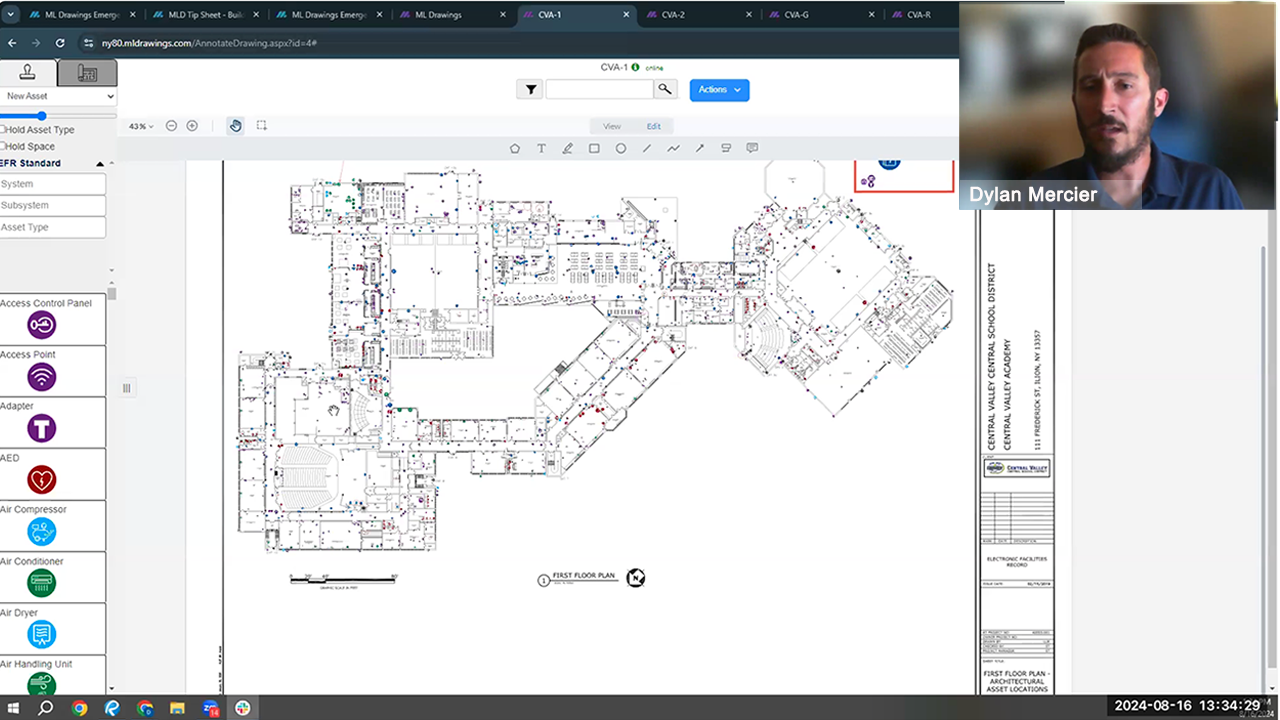Select the AED asset stamp
Viewport: 1280px width, 720px height.
(x=41, y=480)
